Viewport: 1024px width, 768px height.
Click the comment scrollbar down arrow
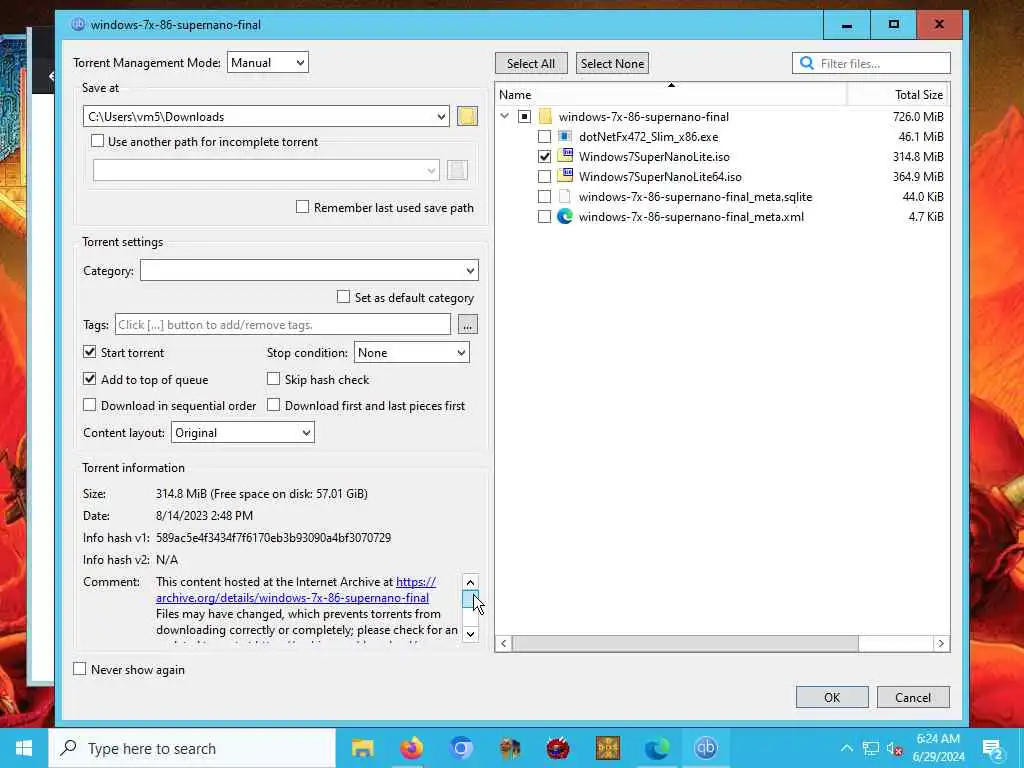coord(470,633)
